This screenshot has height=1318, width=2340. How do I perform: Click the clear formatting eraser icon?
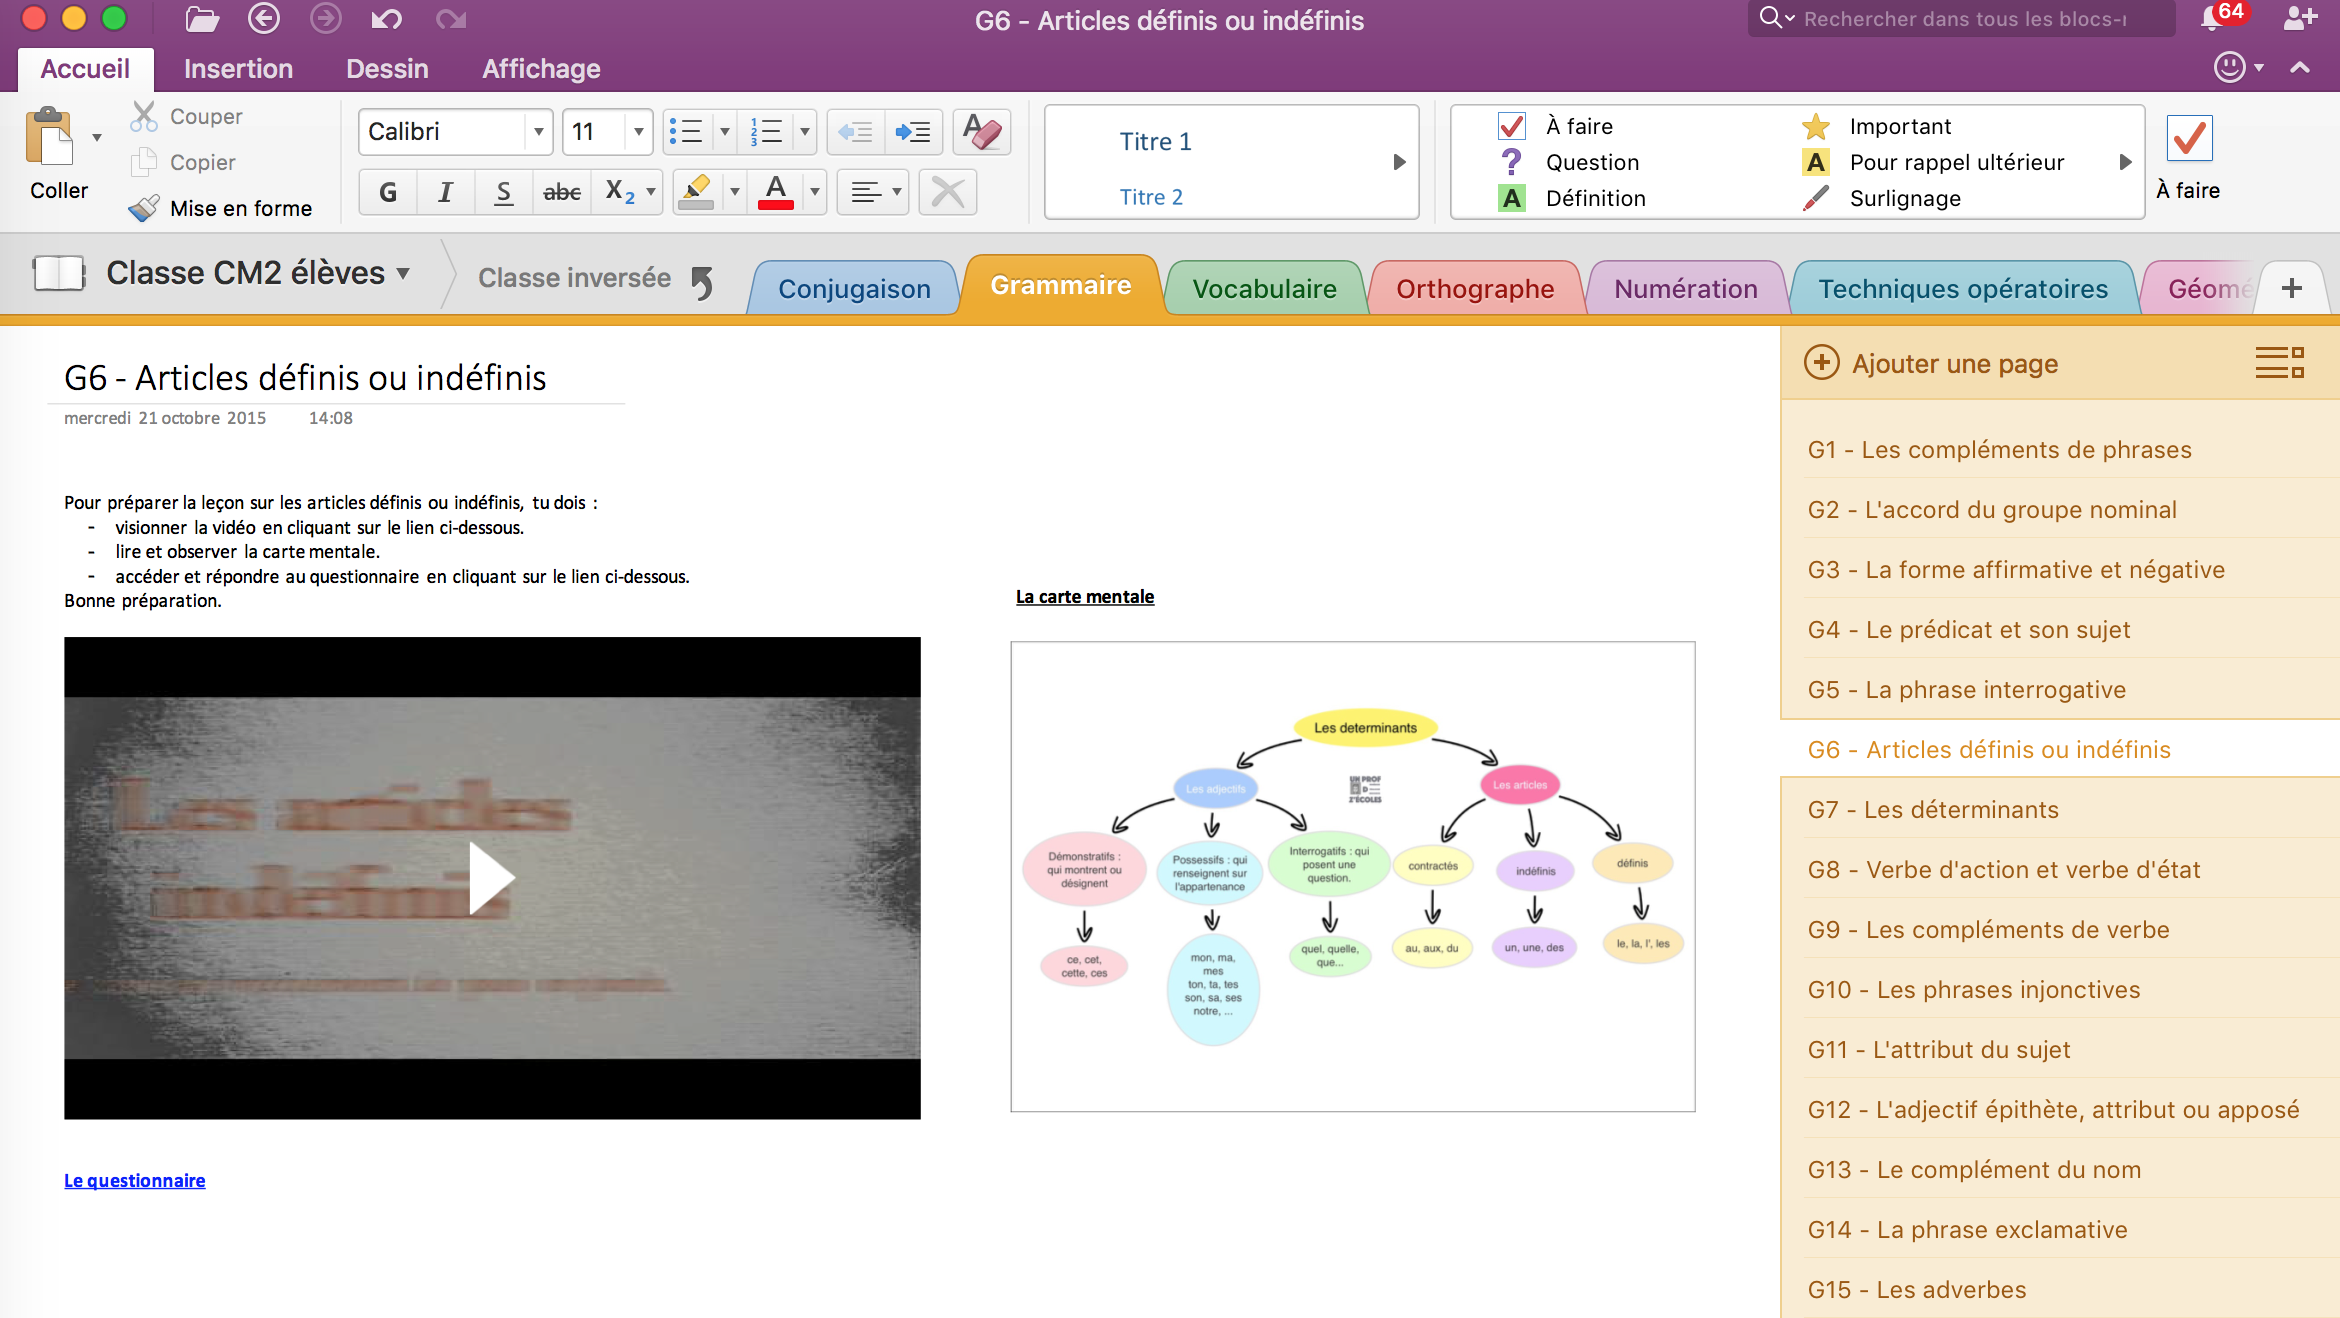click(x=981, y=132)
